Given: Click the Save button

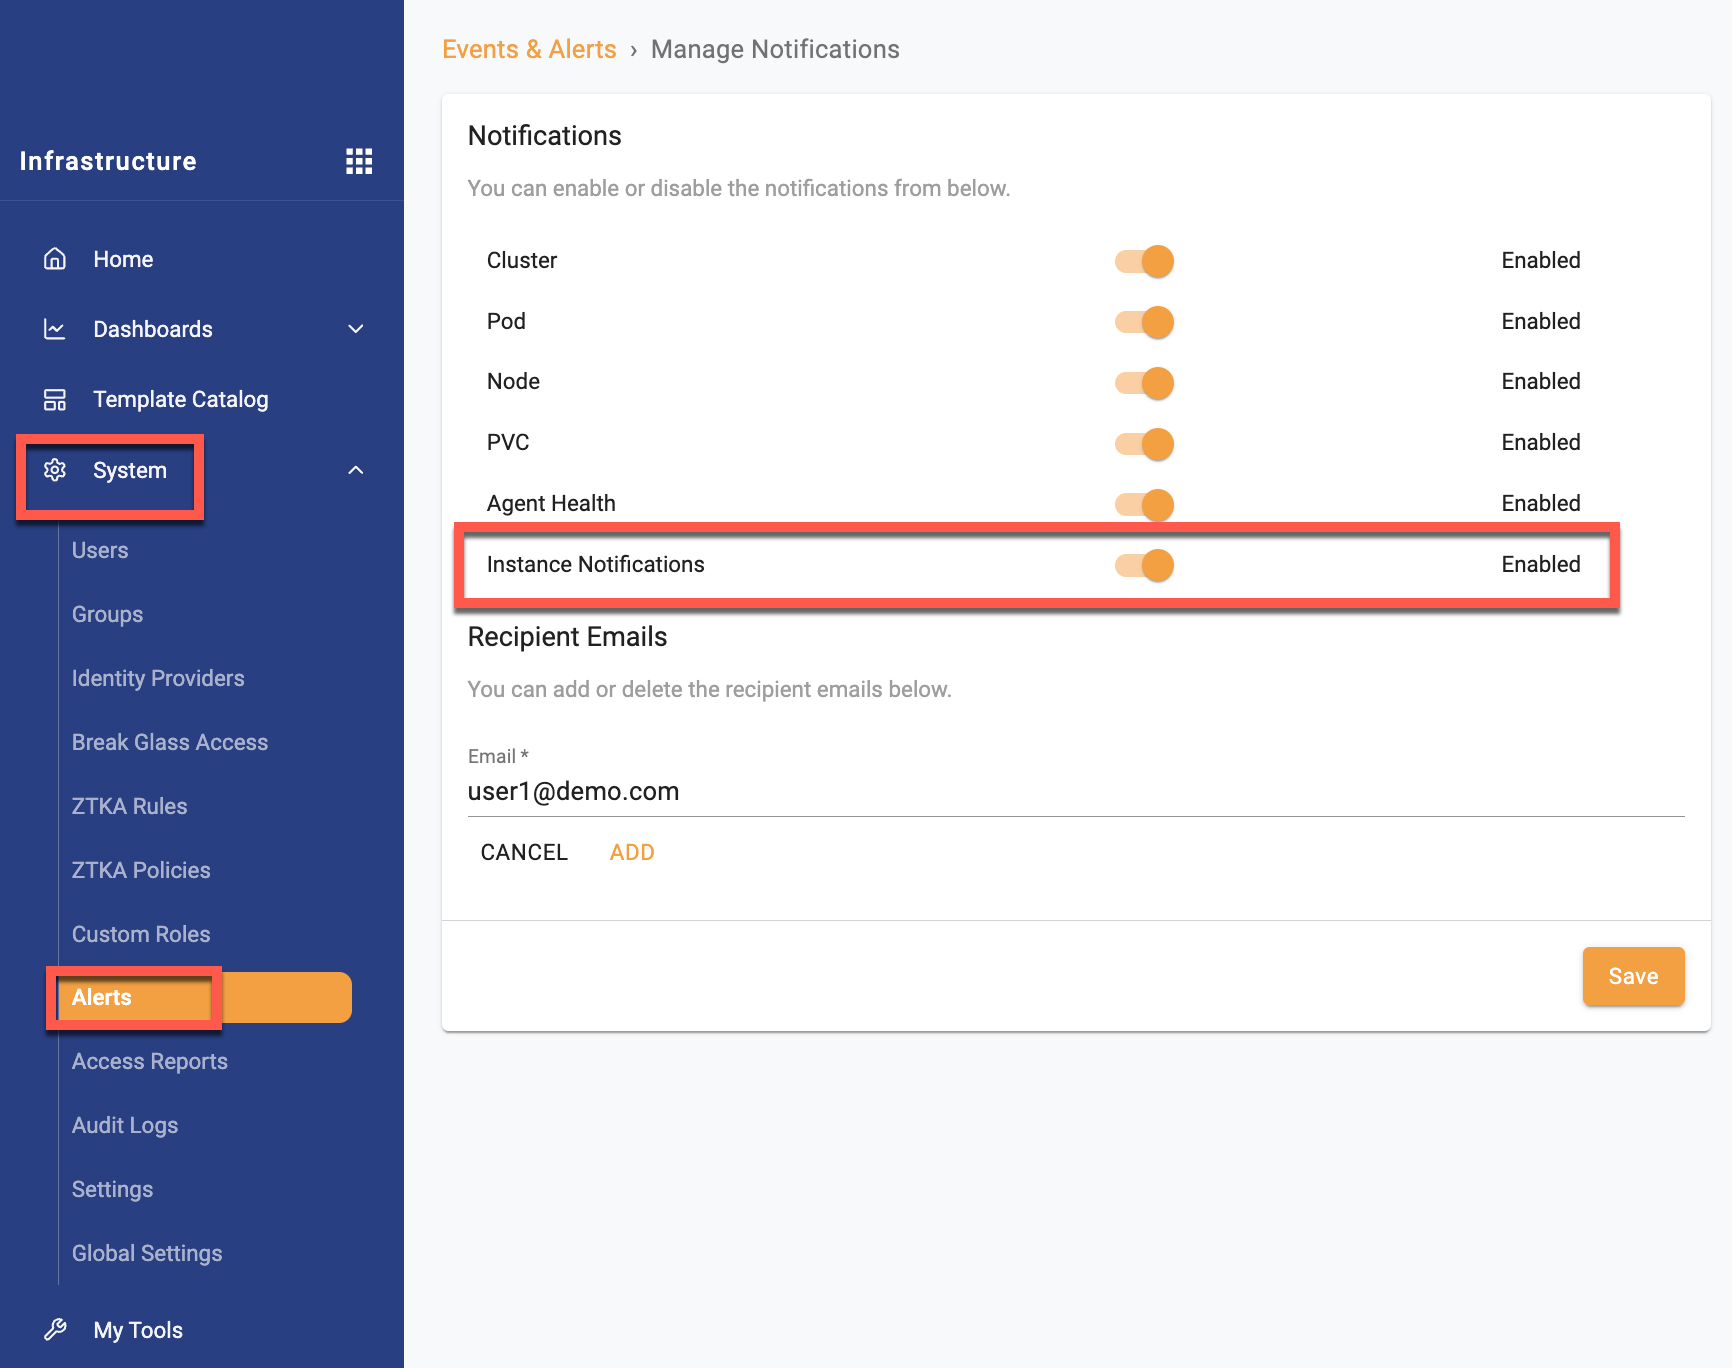Looking at the screenshot, I should 1633,976.
